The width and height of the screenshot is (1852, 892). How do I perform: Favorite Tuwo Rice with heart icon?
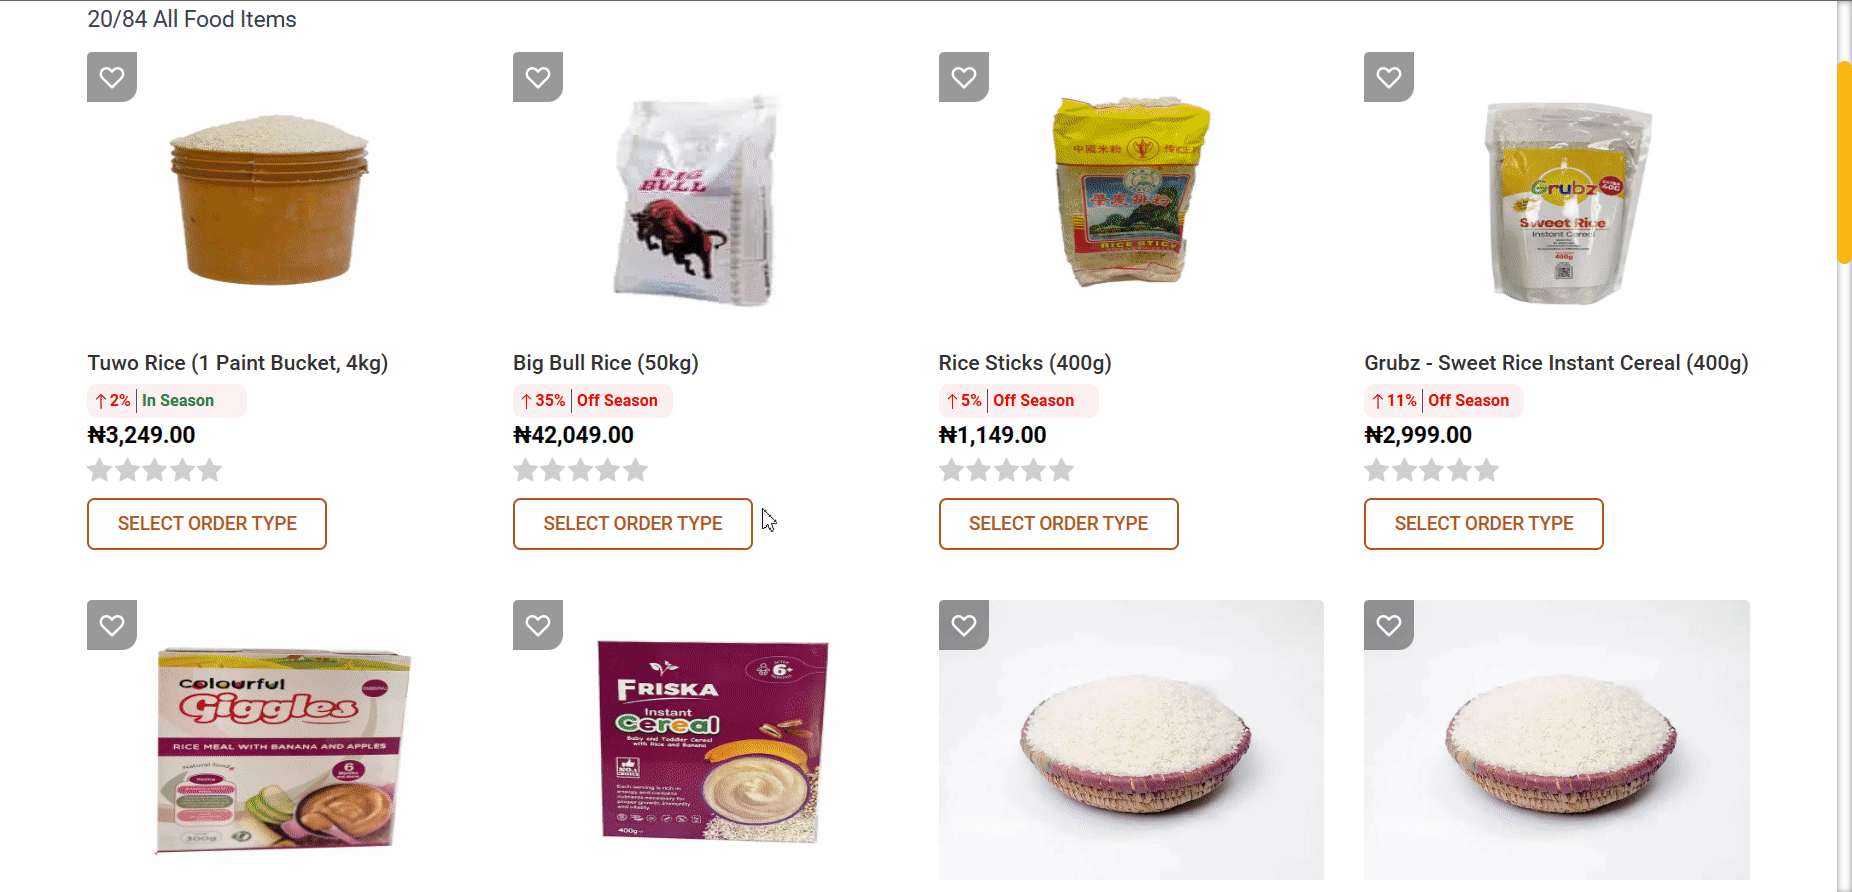112,77
